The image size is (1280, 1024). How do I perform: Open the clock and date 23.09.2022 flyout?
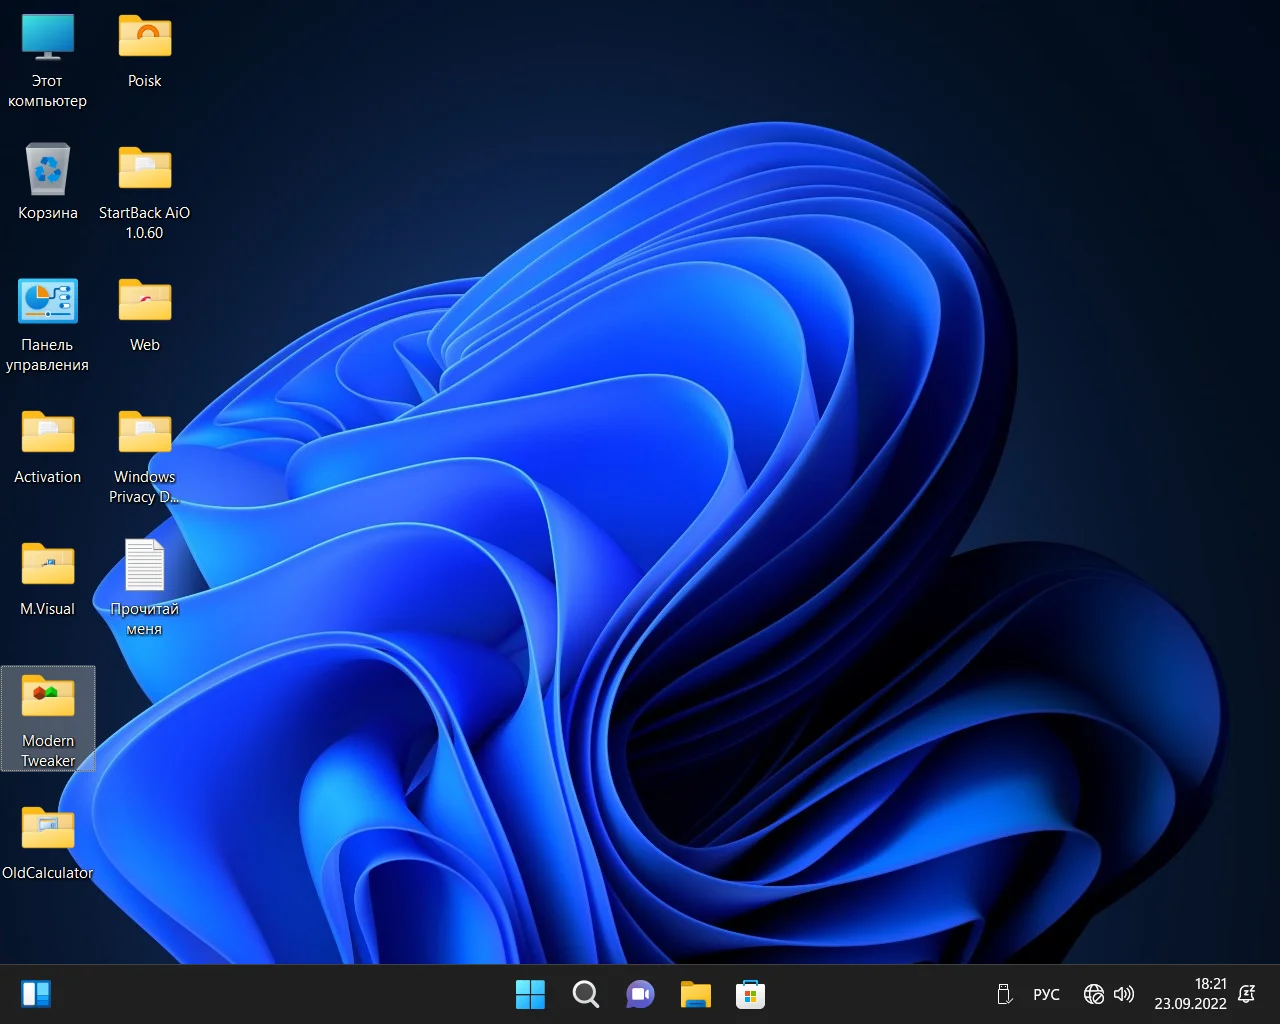coord(1190,994)
